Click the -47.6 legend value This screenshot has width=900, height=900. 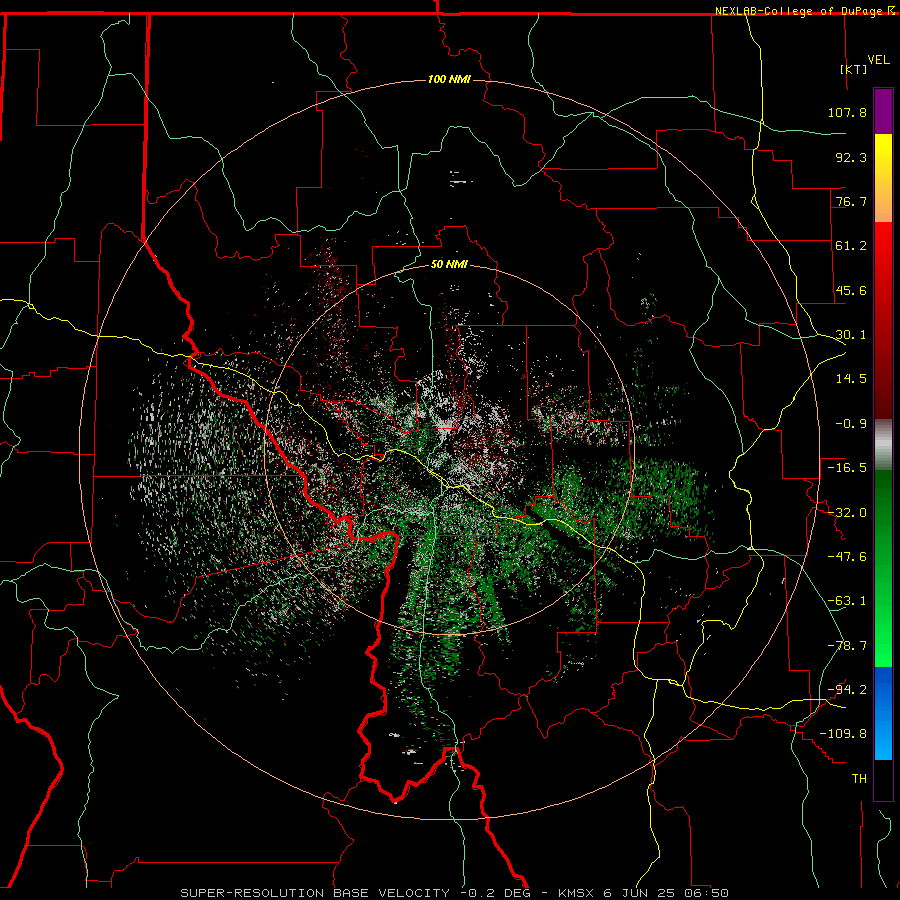point(847,556)
